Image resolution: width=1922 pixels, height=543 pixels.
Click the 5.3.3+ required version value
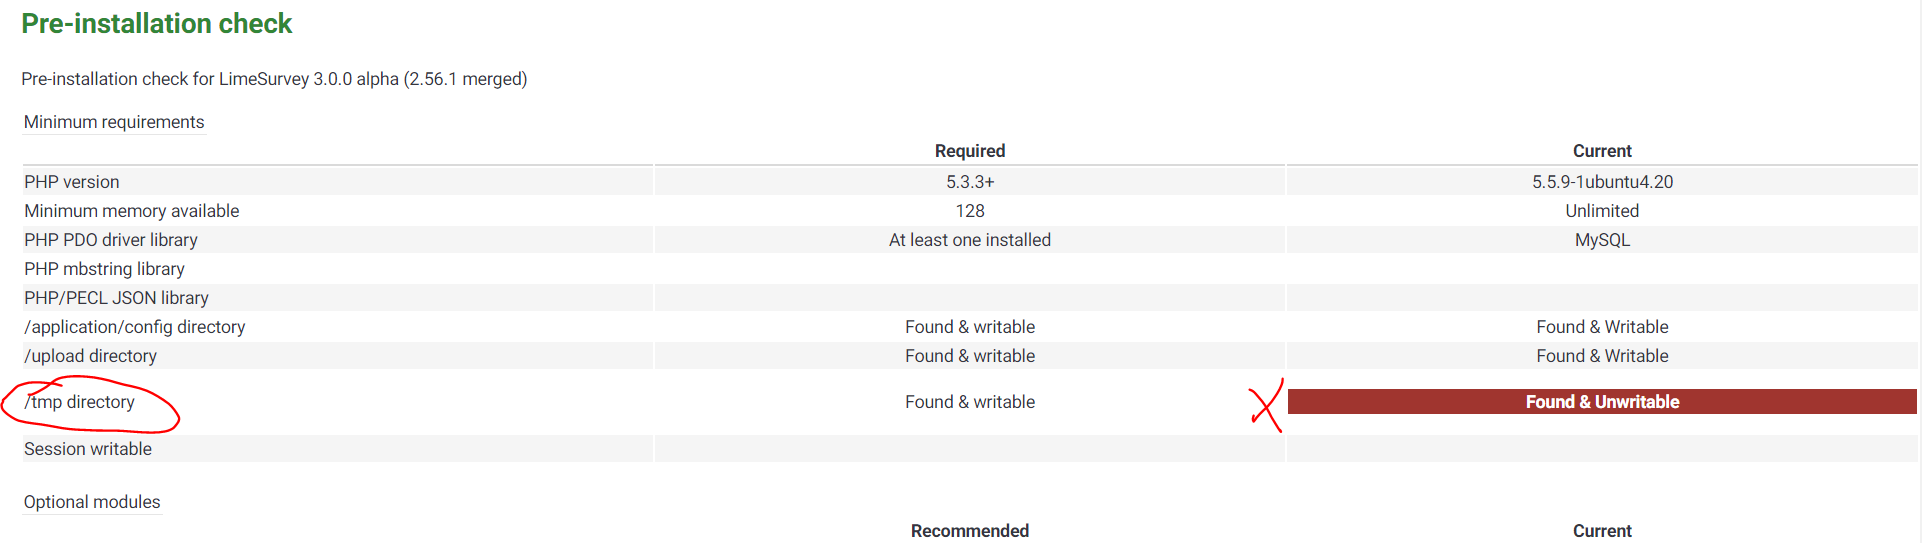969,182
